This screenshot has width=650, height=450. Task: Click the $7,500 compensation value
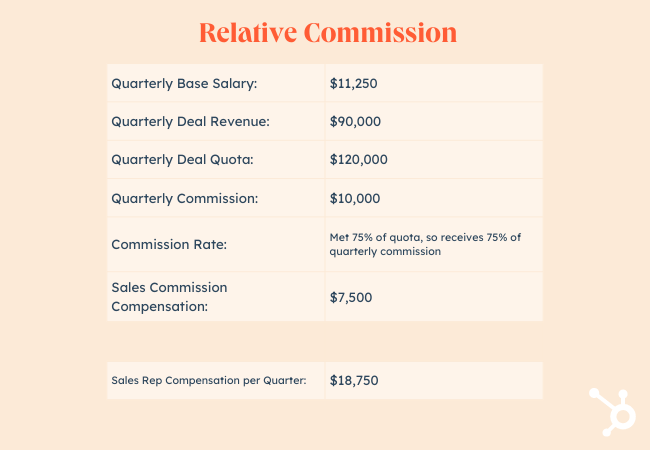pos(351,298)
